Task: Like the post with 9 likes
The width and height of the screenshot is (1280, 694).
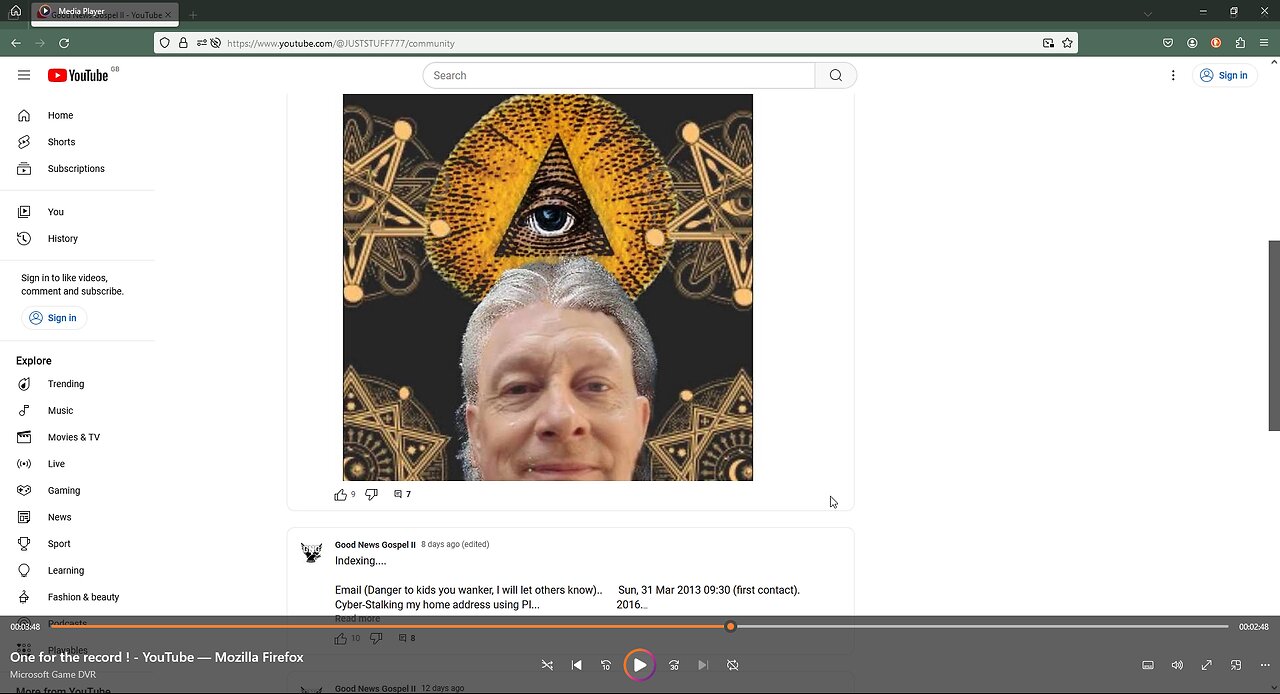Action: click(341, 494)
